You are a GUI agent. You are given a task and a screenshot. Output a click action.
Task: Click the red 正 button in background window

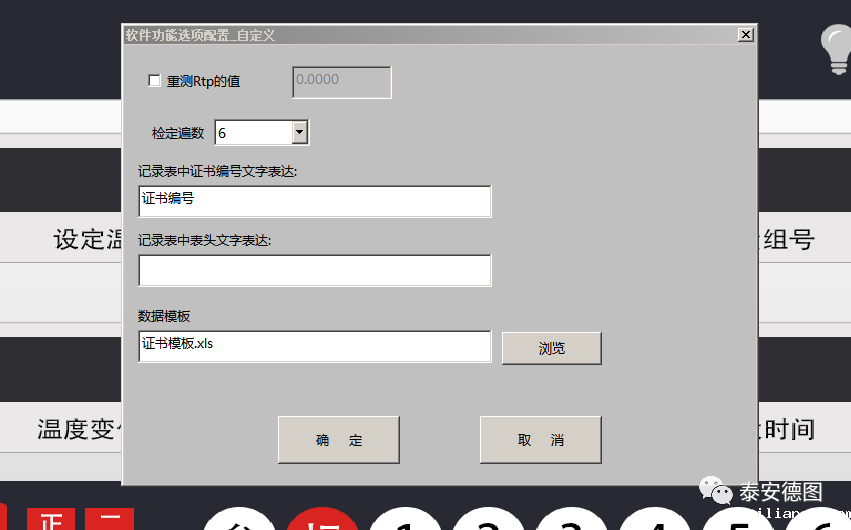click(x=50, y=519)
